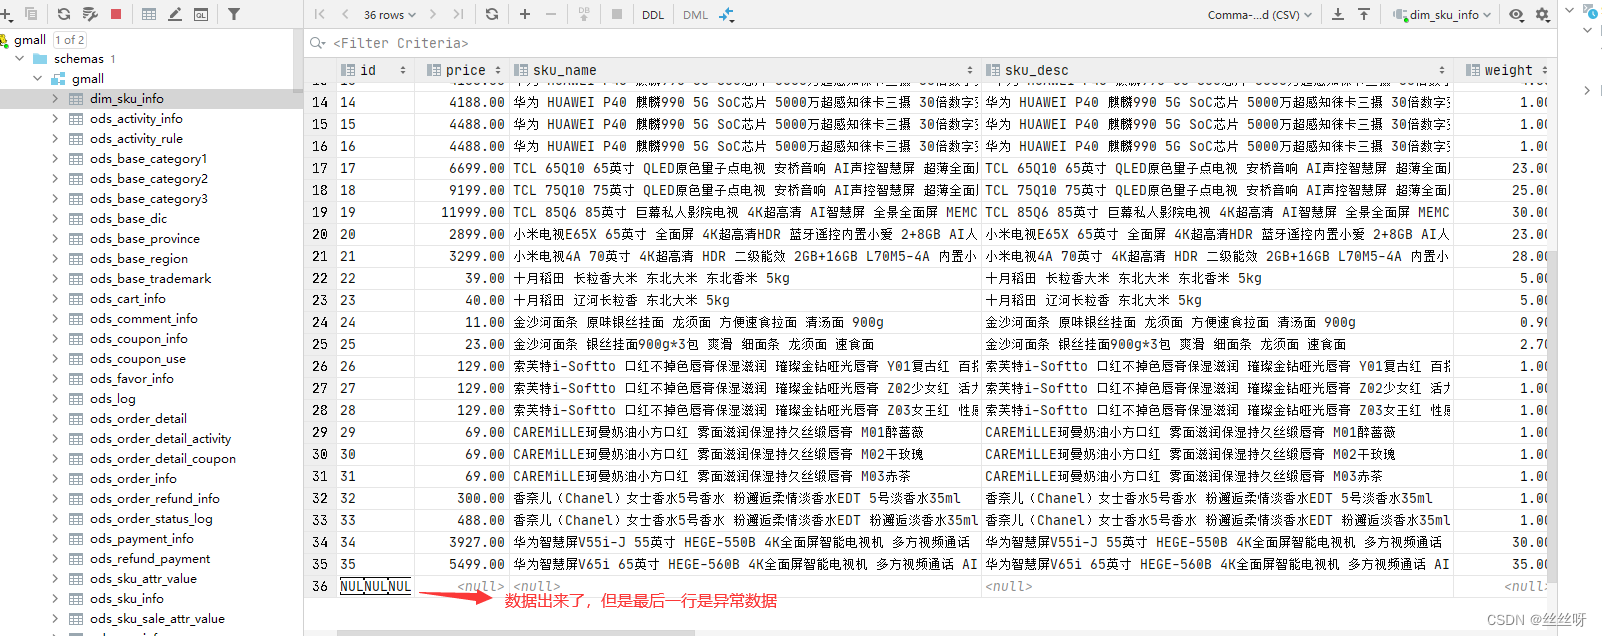Viewport: 1602px width, 636px height.
Task: Click the table icon next to ods_log
Action: [76, 399]
